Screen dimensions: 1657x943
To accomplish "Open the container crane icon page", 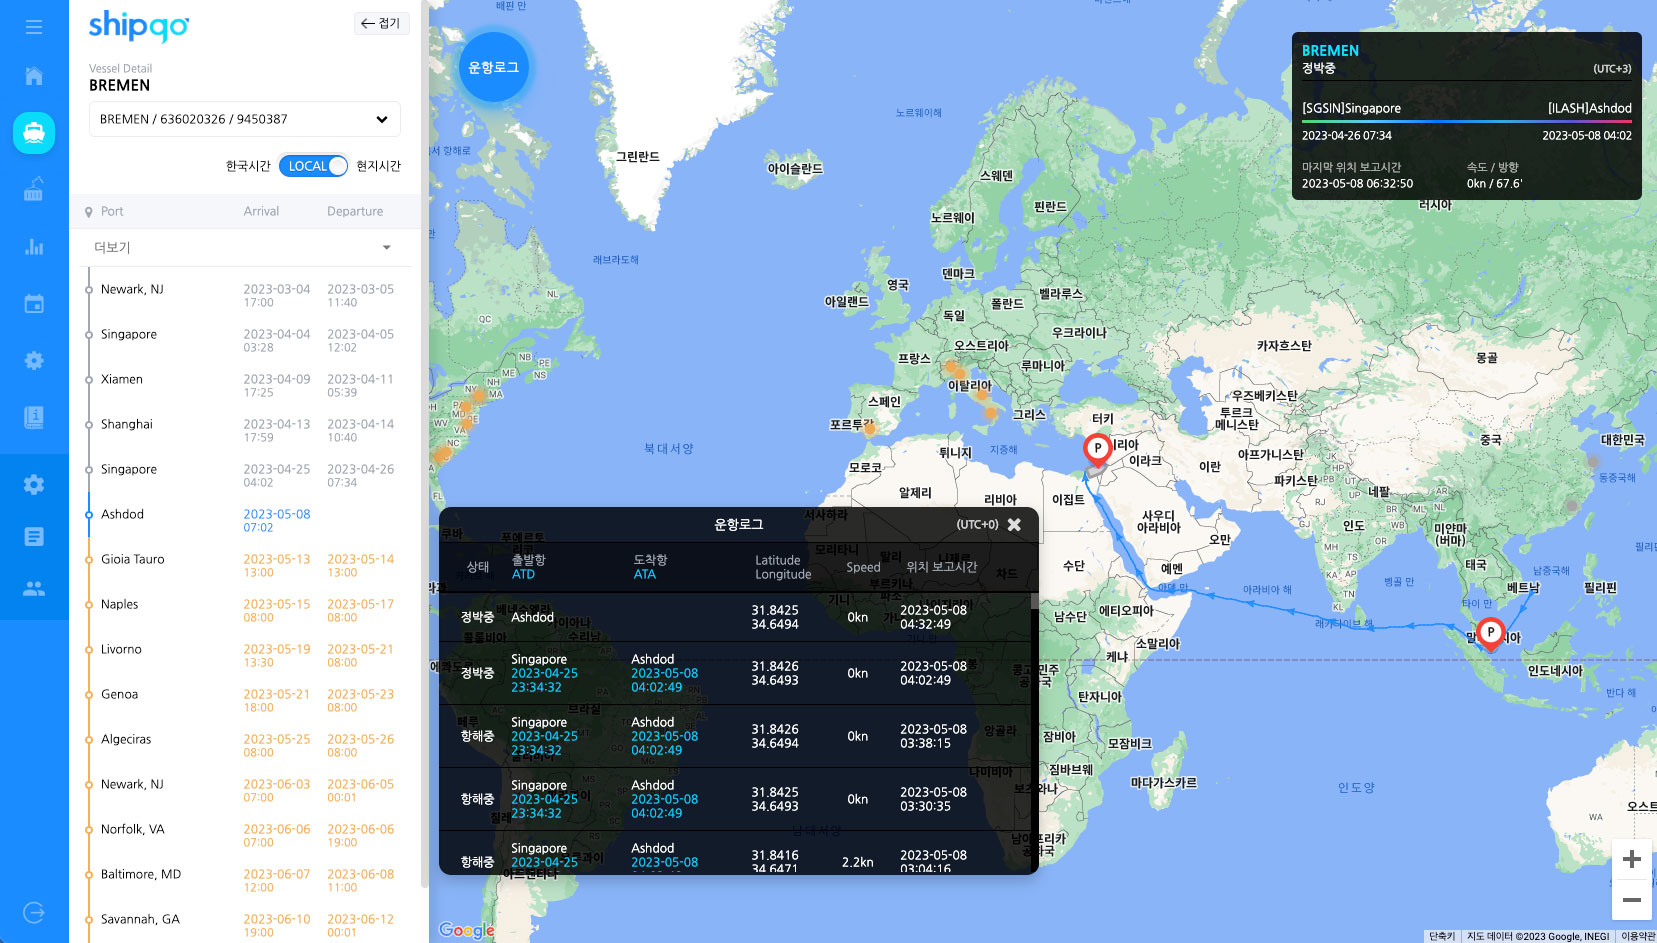I will pos(34,189).
